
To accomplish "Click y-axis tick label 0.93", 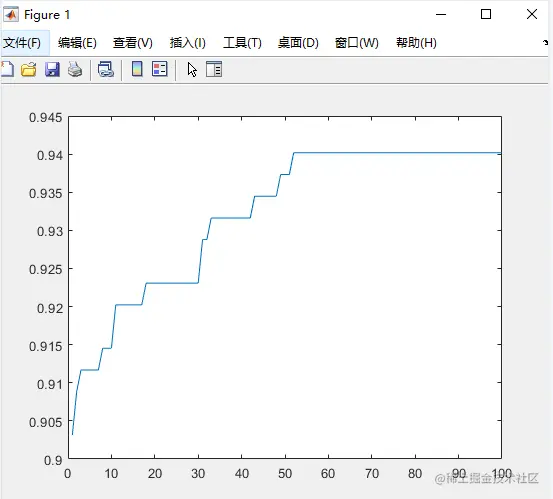I will pos(50,231).
